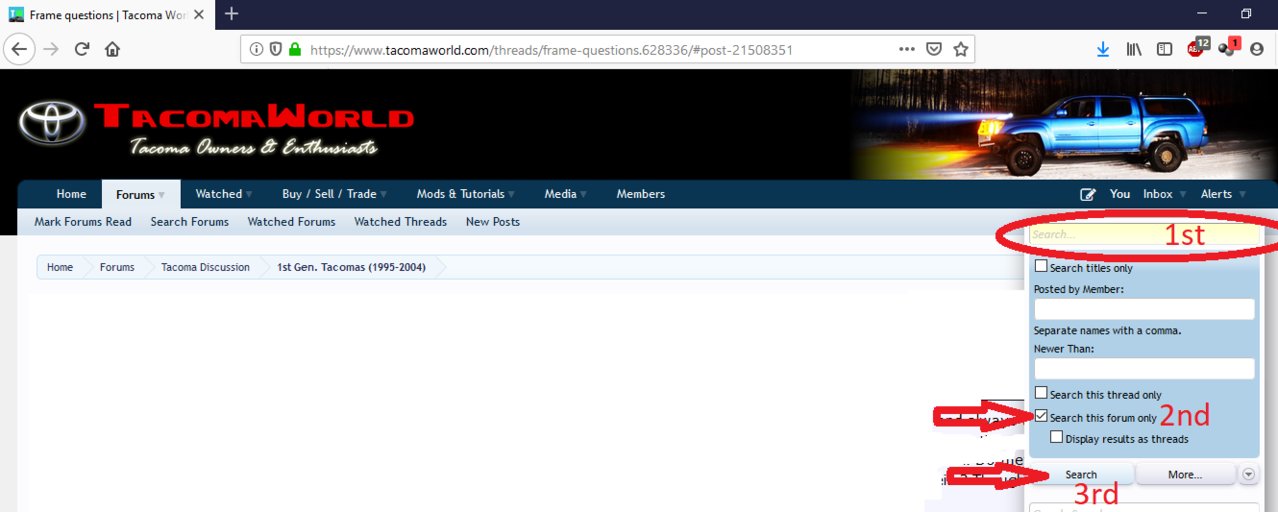The image size is (1278, 512).
Task: Open Mods & Tutorials dropdown
Action: coord(512,194)
